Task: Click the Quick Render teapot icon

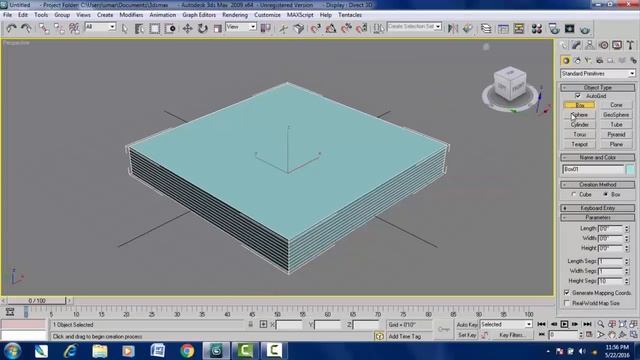Action: pyautogui.click(x=585, y=29)
